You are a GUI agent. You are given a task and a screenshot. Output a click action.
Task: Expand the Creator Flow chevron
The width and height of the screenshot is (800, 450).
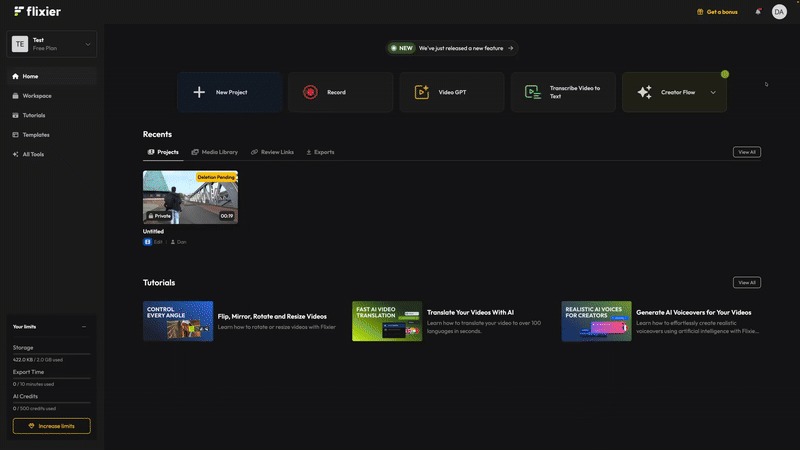(x=713, y=92)
